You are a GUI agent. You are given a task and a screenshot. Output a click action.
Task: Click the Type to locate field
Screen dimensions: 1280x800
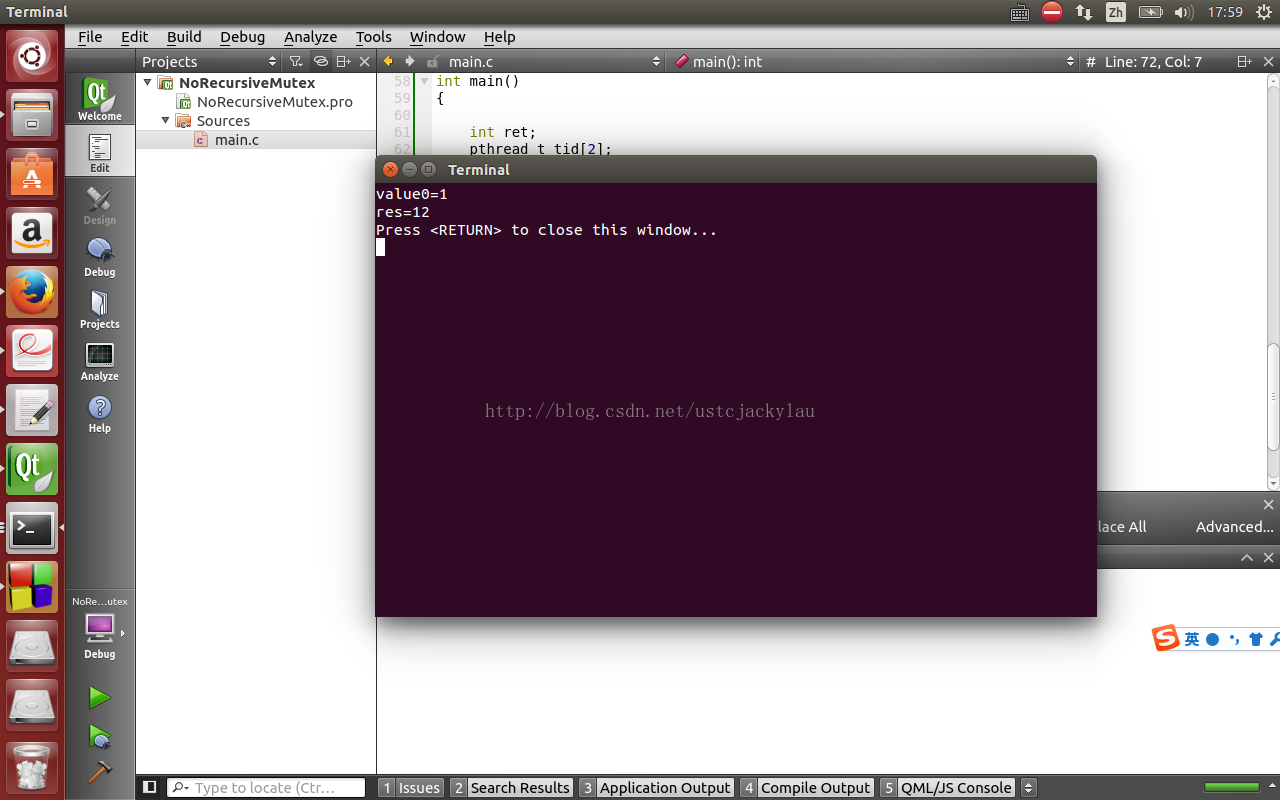pos(266,788)
